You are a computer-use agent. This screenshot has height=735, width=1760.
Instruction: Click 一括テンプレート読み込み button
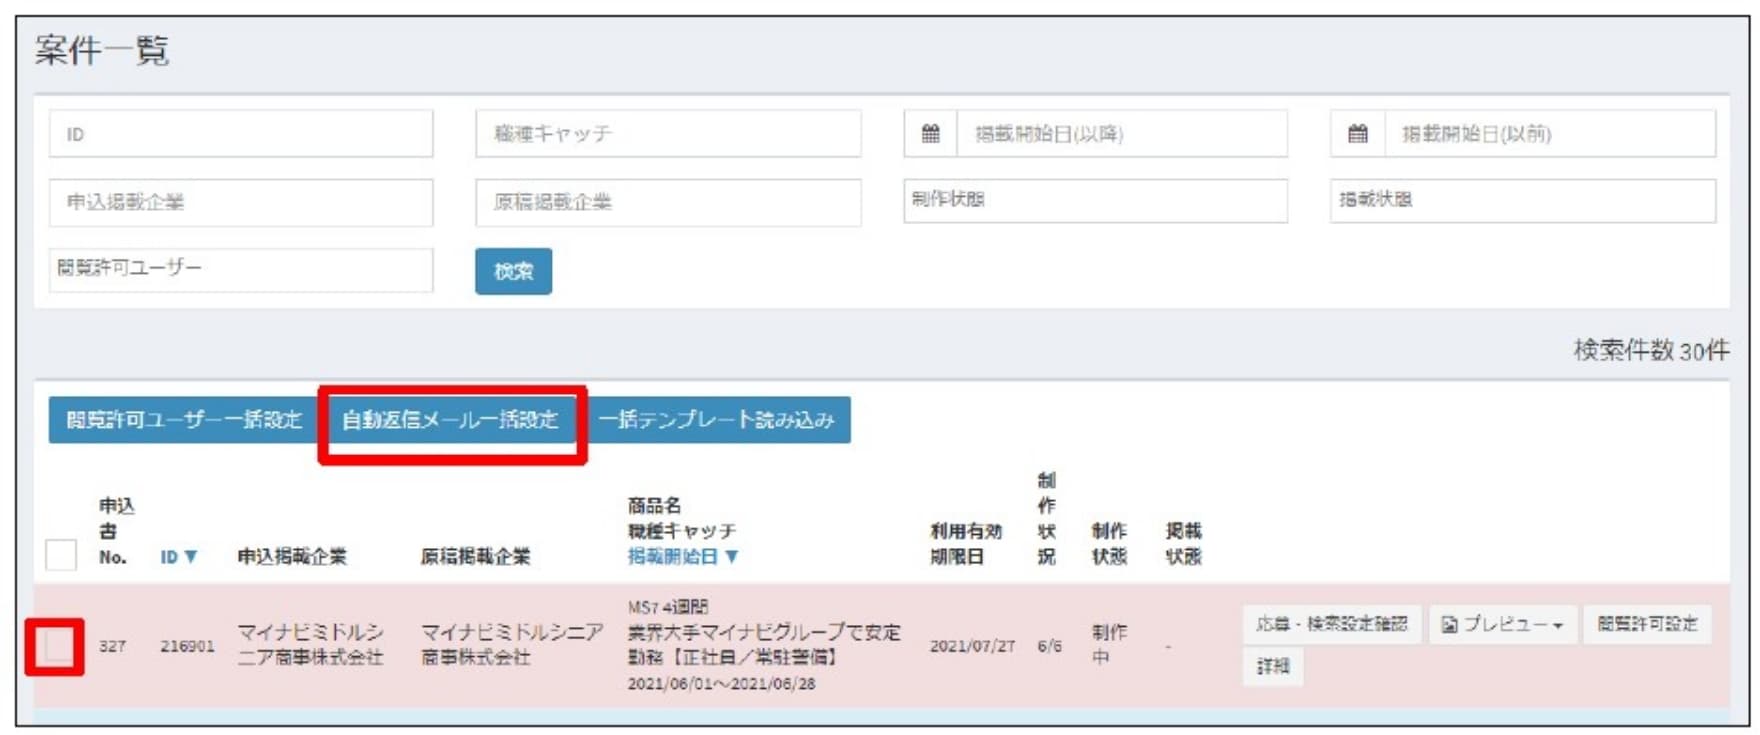[x=717, y=420]
